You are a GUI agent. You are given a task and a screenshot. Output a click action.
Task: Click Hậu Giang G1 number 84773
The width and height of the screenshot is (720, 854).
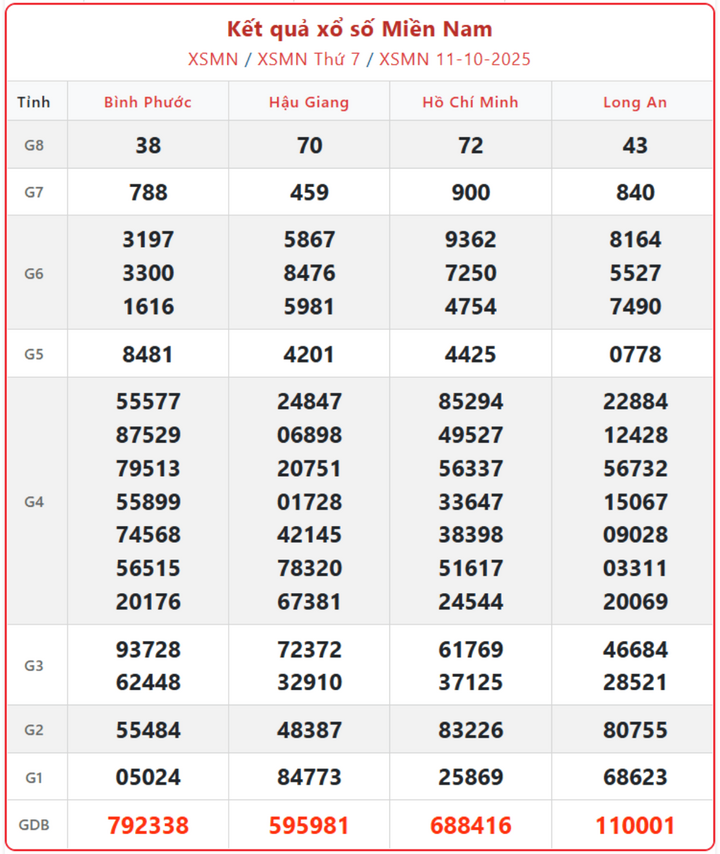[309, 777]
